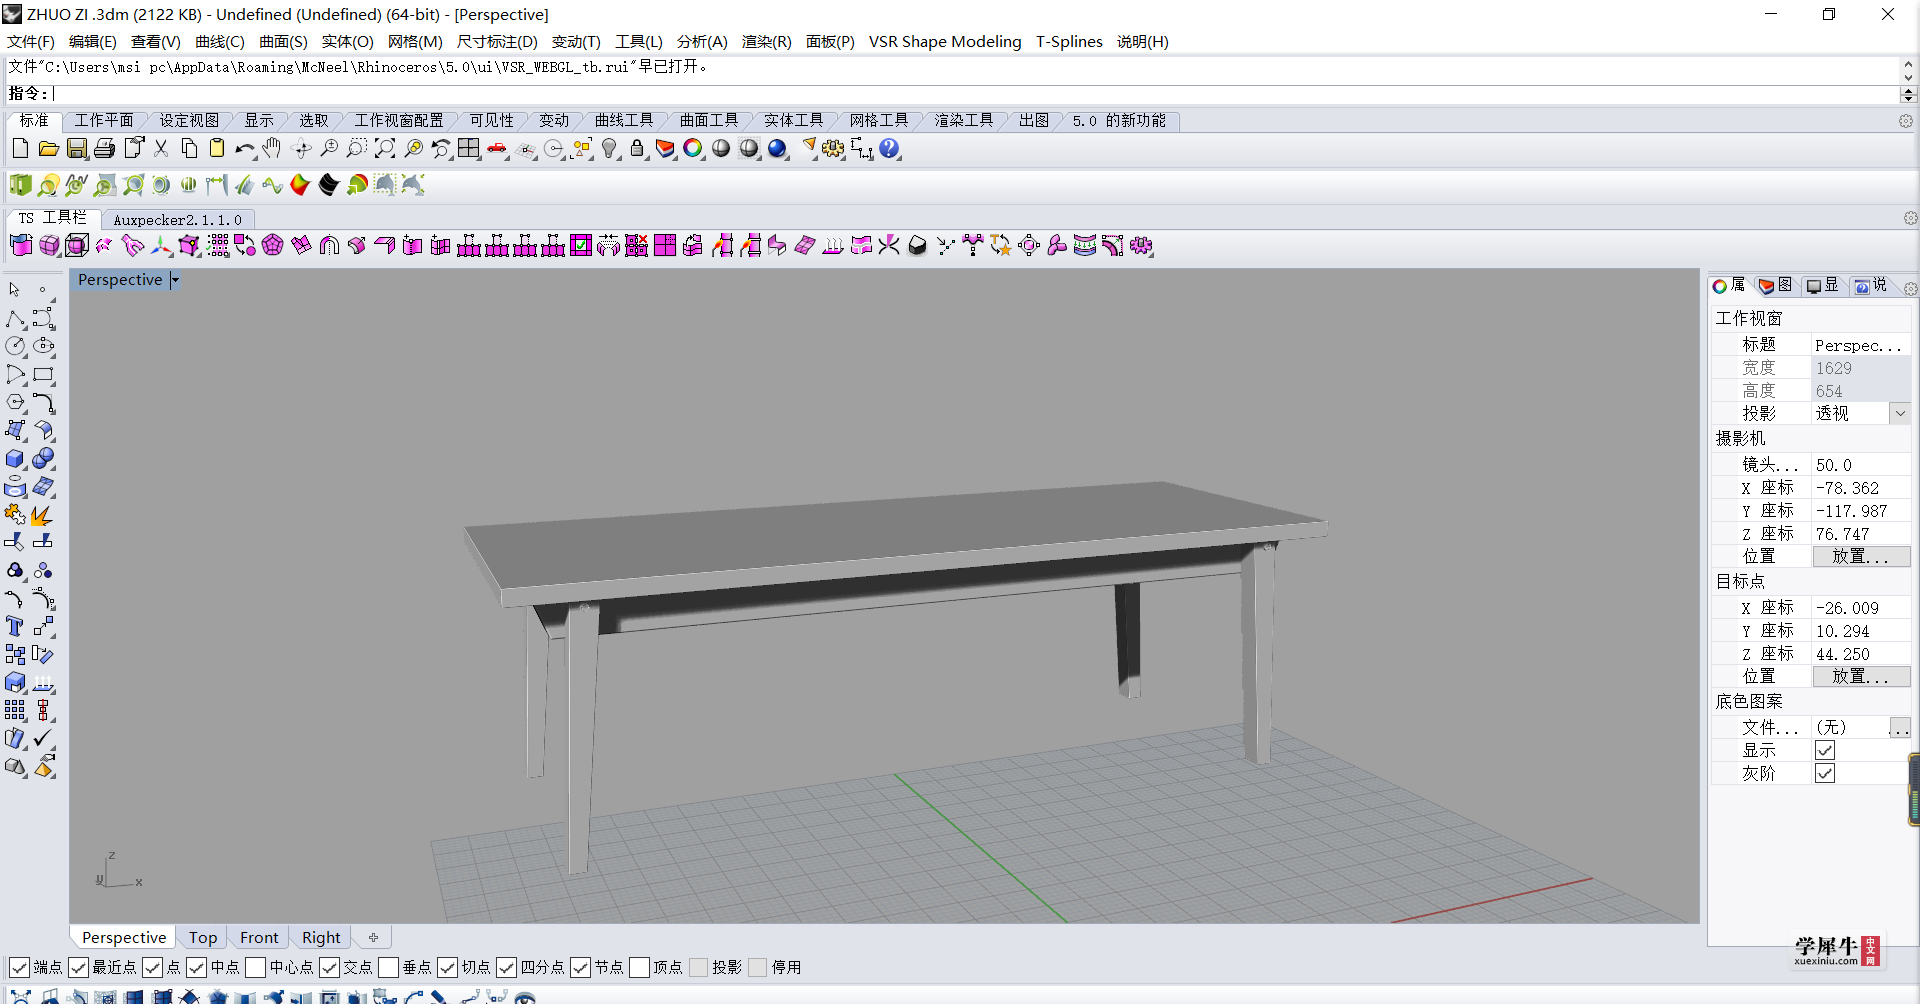Click the Cut scissors icon
This screenshot has height=1004, width=1920.
[160, 149]
